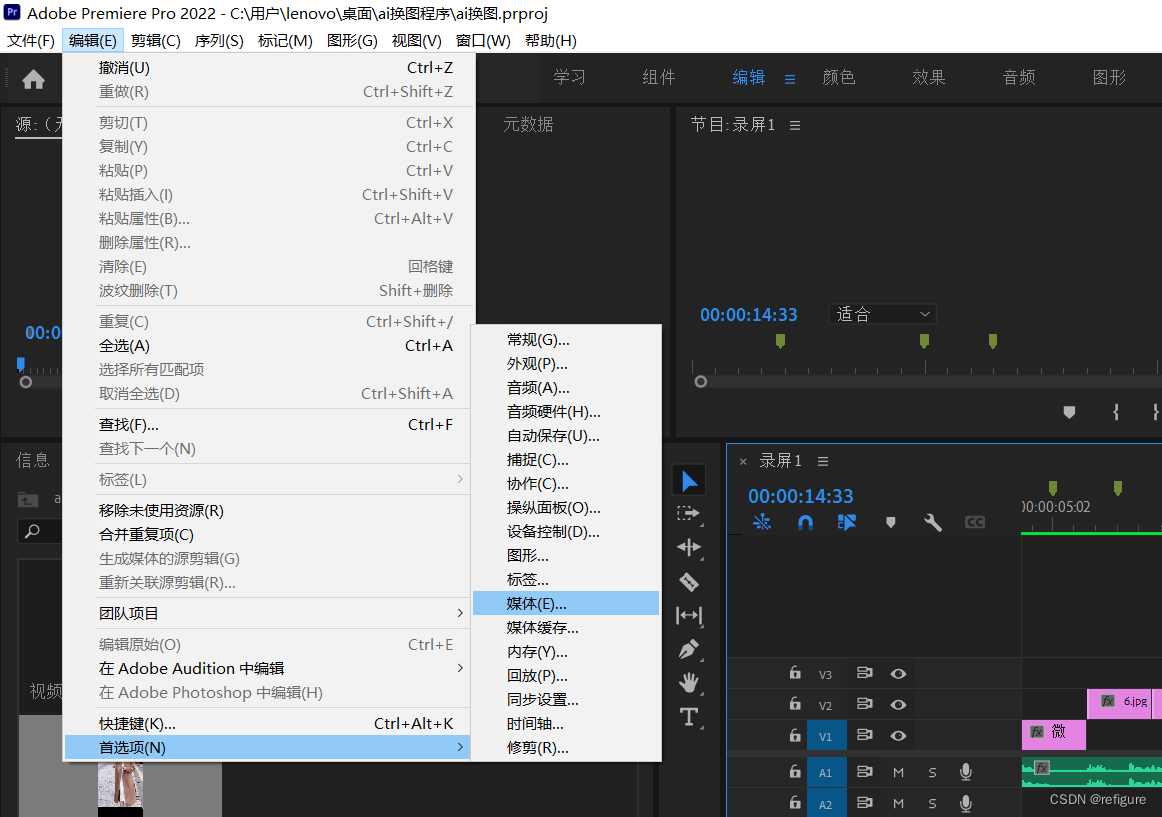Open the 文件(F) menu

30,41
